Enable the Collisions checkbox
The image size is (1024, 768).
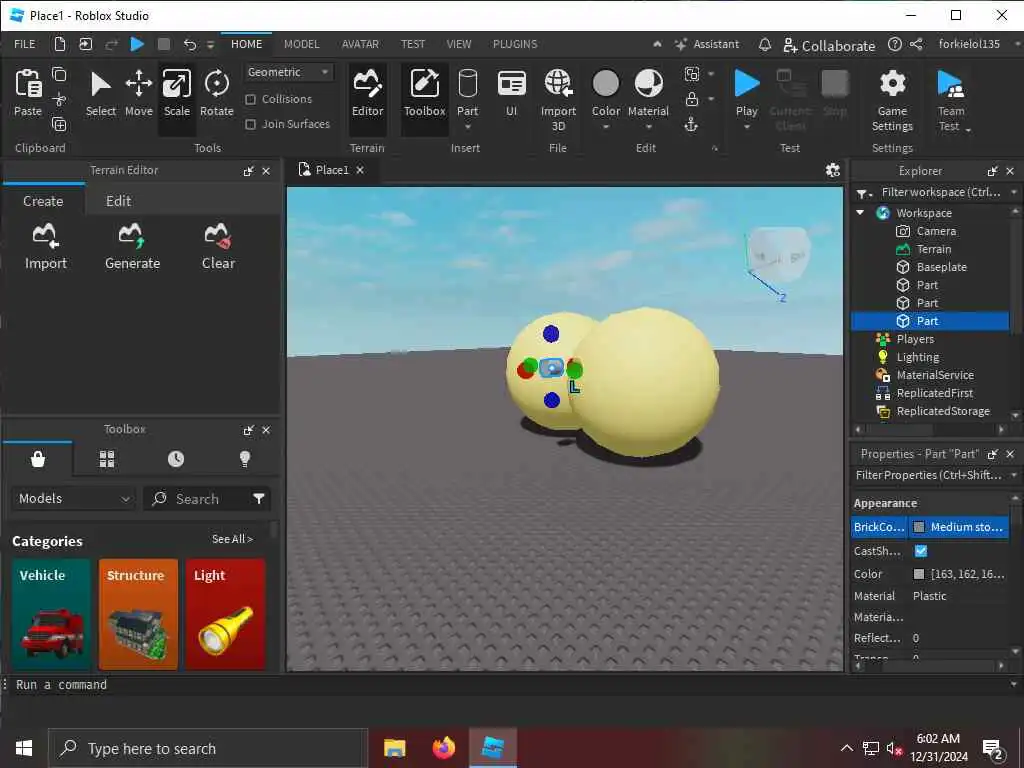click(250, 99)
